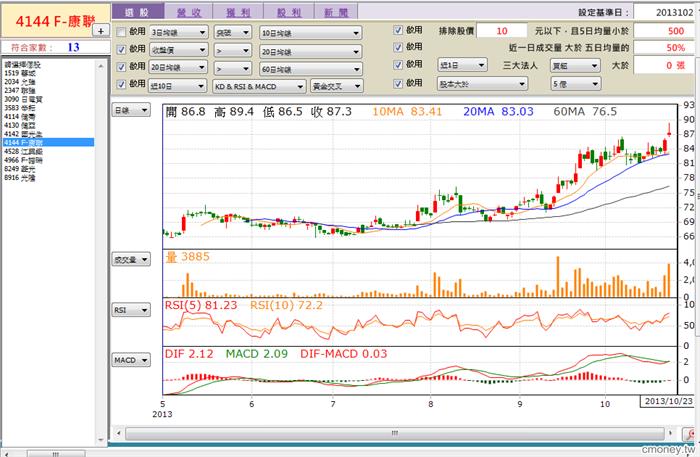Open the 黃金交叉 dropdown

click(337, 86)
